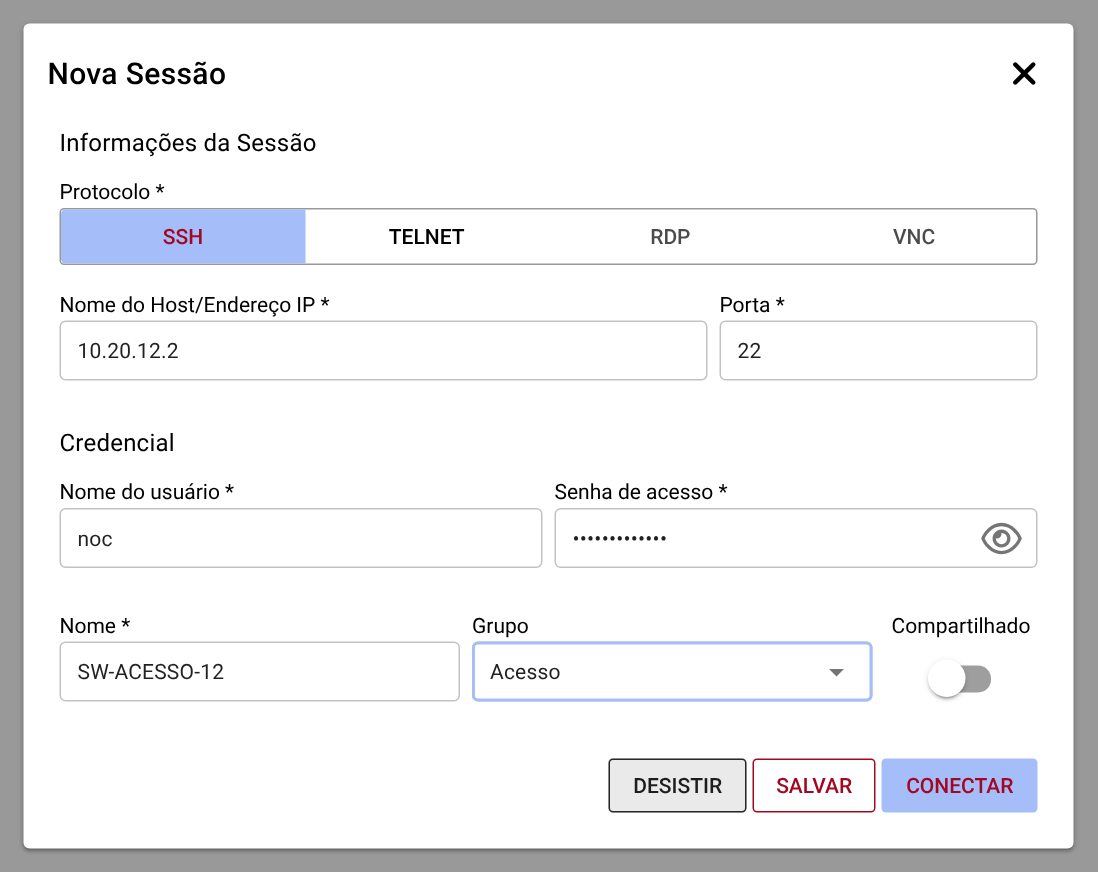This screenshot has width=1098, height=872.
Task: Toggle the Compartilhado switch
Action: pyautogui.click(x=959, y=679)
